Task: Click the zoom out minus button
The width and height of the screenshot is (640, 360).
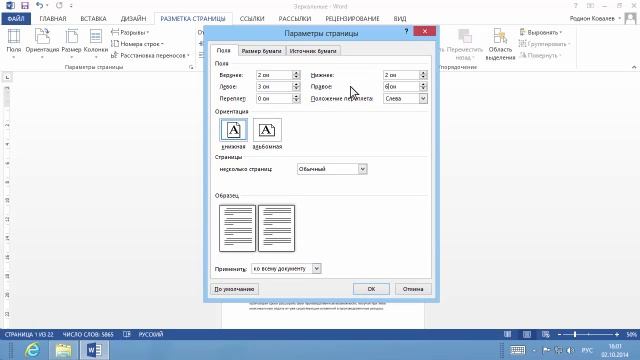Action: pos(560,334)
